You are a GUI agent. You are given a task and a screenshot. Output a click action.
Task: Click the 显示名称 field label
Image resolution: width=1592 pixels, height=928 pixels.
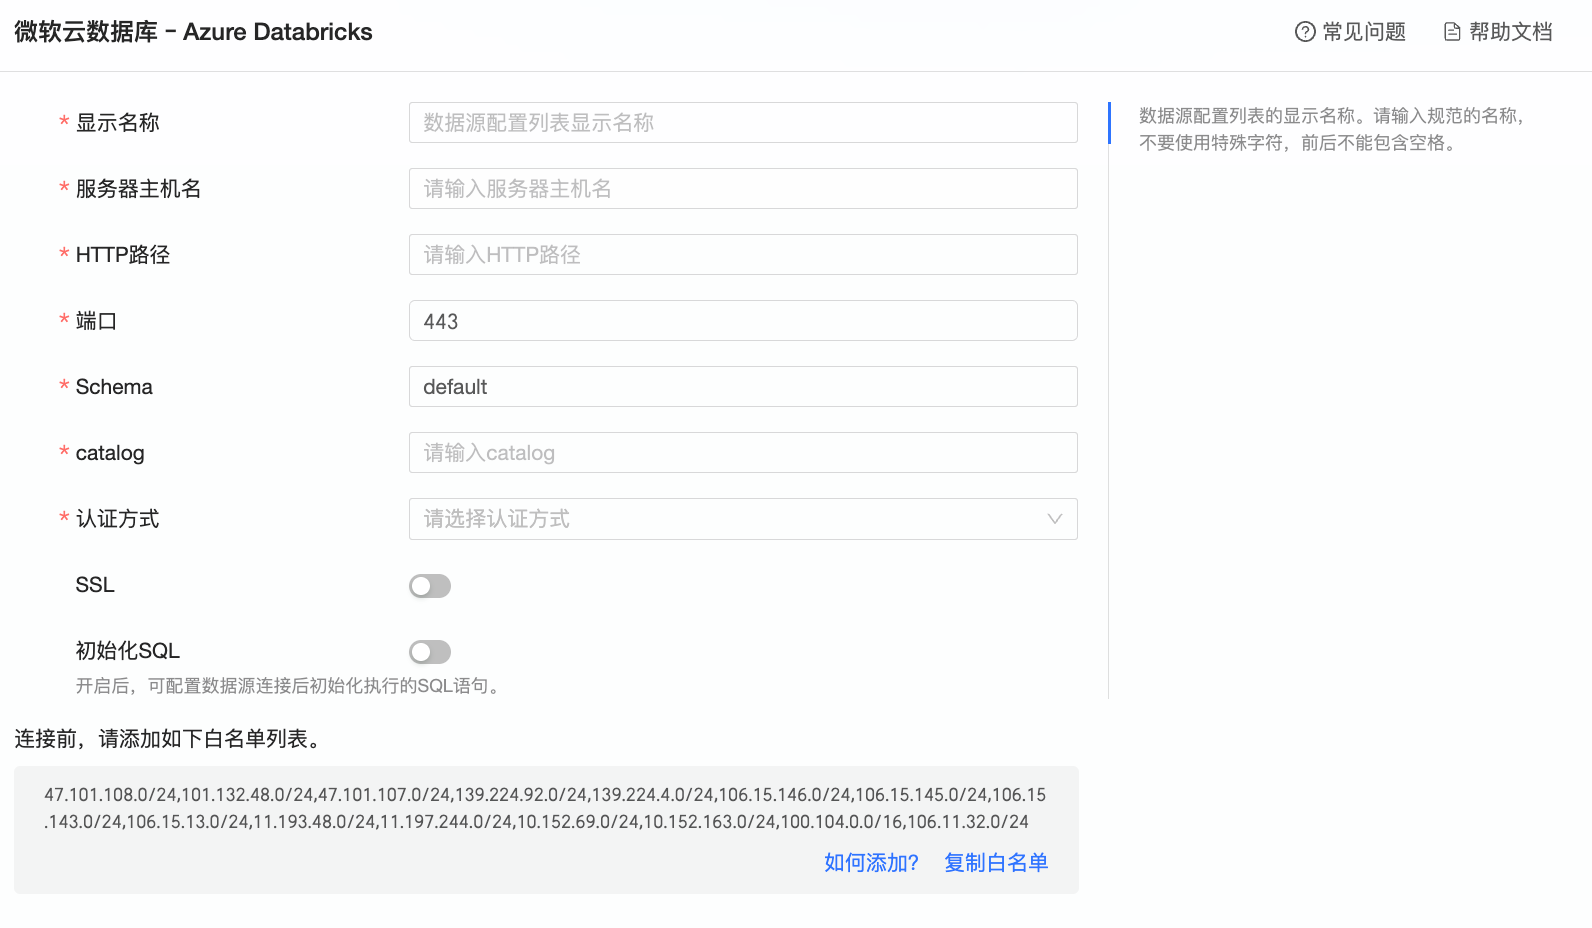coord(118,123)
